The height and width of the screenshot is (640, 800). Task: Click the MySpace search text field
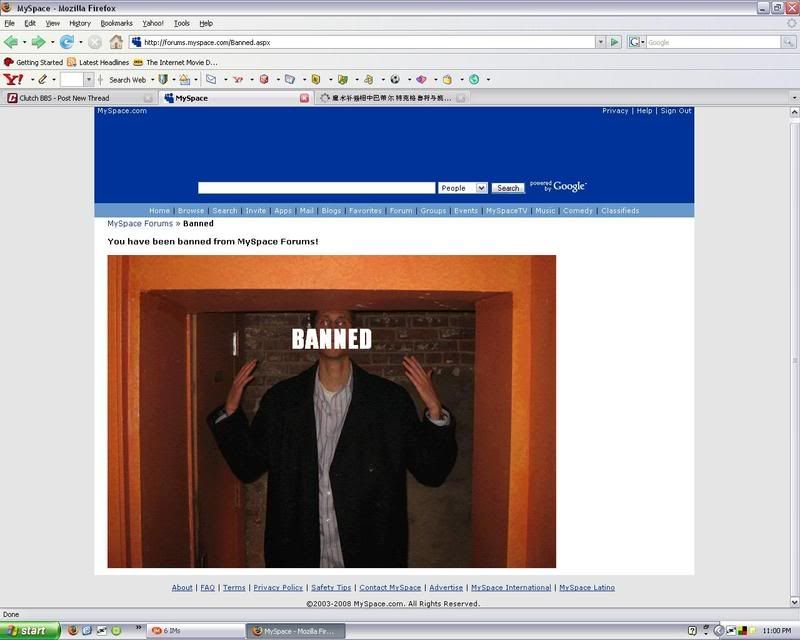(316, 188)
